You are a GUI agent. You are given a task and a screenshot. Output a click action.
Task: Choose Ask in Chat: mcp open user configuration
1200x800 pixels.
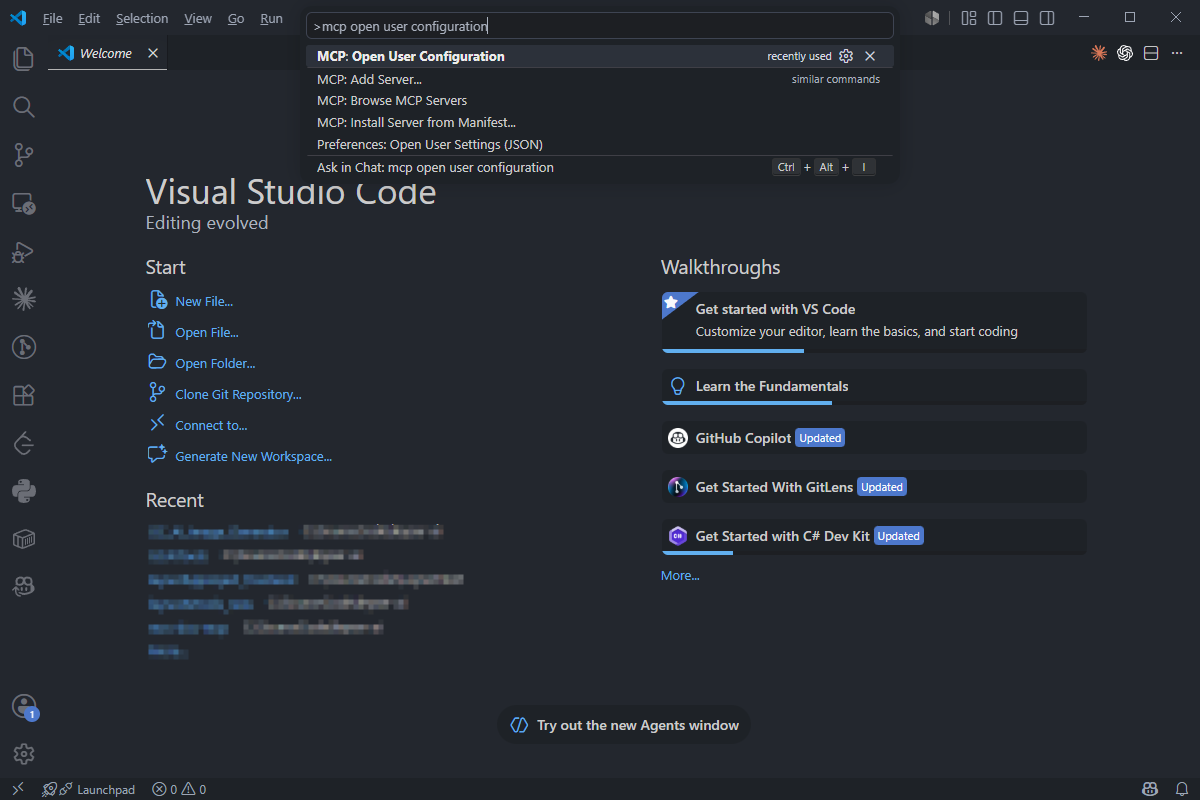pos(600,168)
